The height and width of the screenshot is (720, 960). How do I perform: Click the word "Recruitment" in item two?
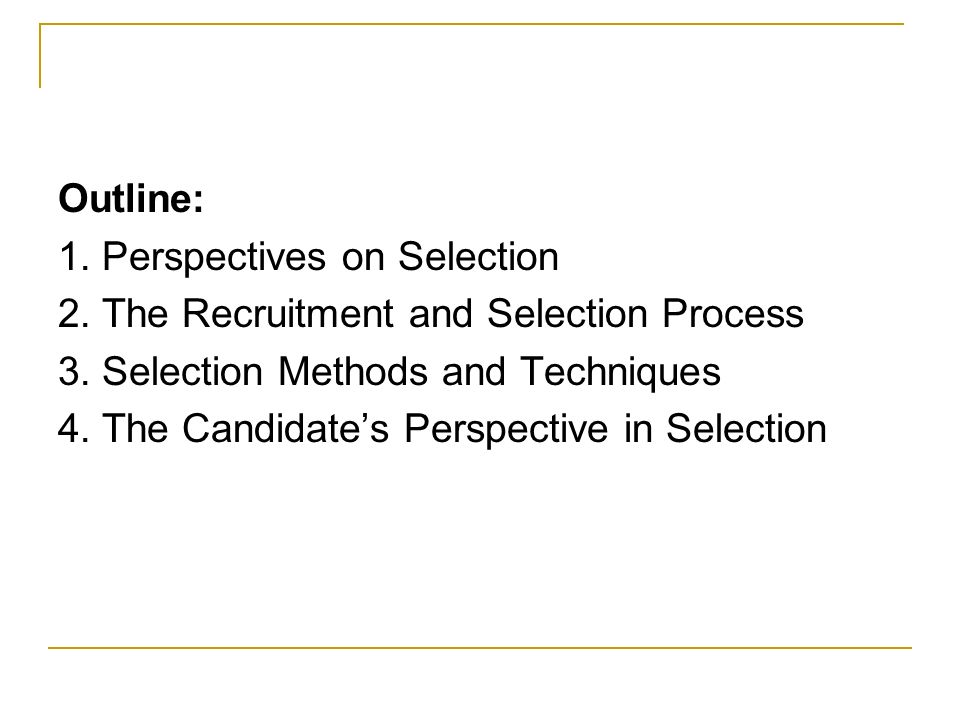click(288, 313)
